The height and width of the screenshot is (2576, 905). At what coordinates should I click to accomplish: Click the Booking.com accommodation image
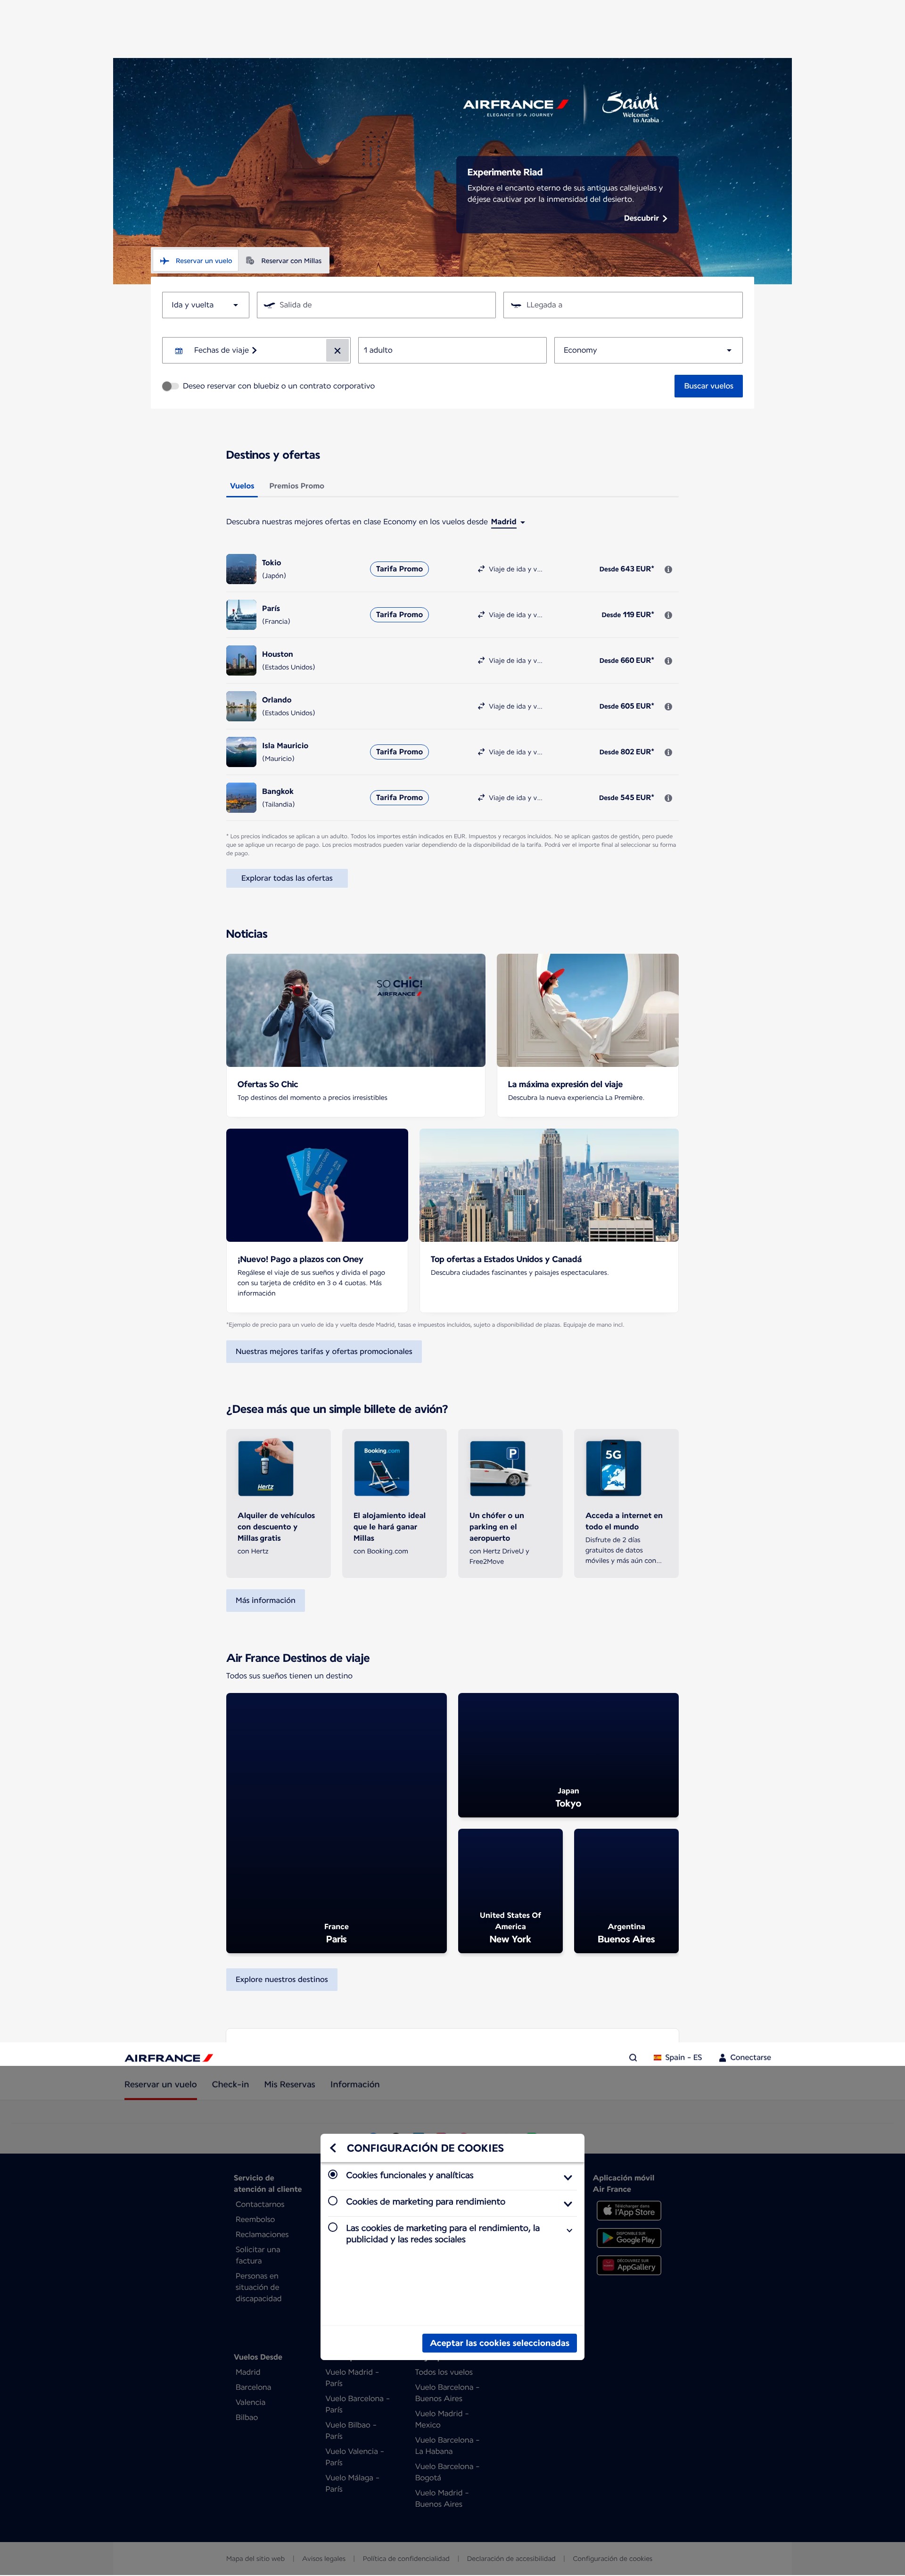click(x=382, y=1468)
